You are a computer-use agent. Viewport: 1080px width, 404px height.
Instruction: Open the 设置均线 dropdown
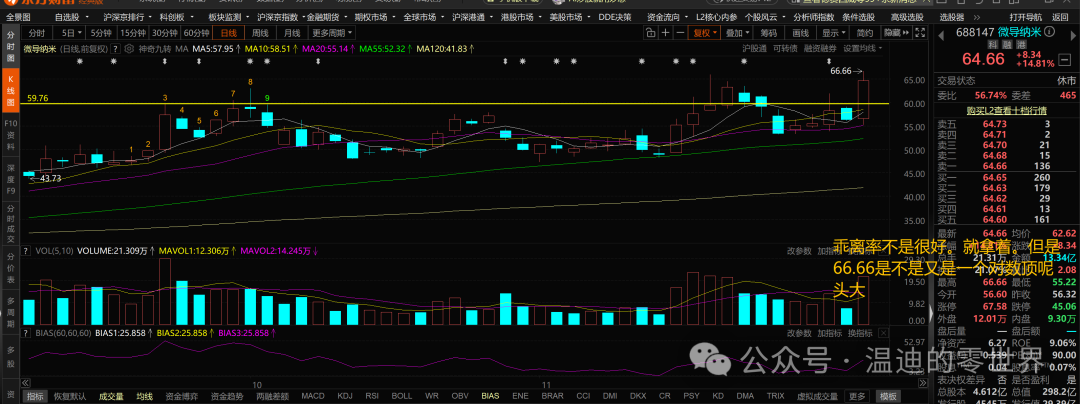(862, 48)
